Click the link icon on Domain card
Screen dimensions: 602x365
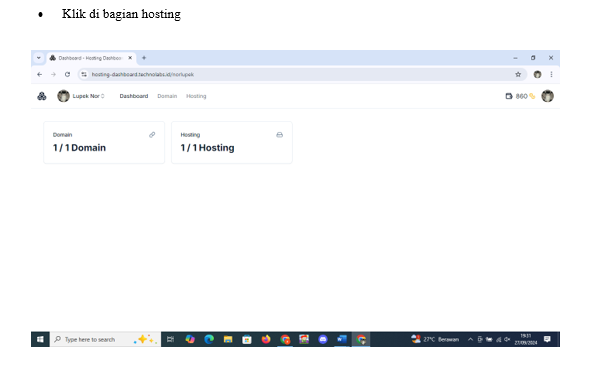point(152,135)
